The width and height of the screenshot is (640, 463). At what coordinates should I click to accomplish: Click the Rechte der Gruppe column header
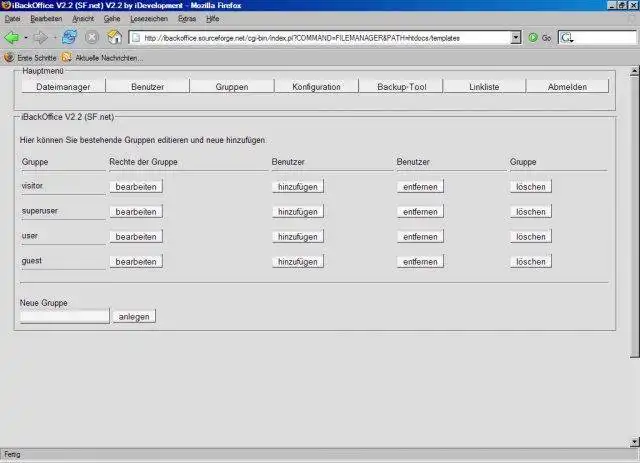[x=143, y=162]
